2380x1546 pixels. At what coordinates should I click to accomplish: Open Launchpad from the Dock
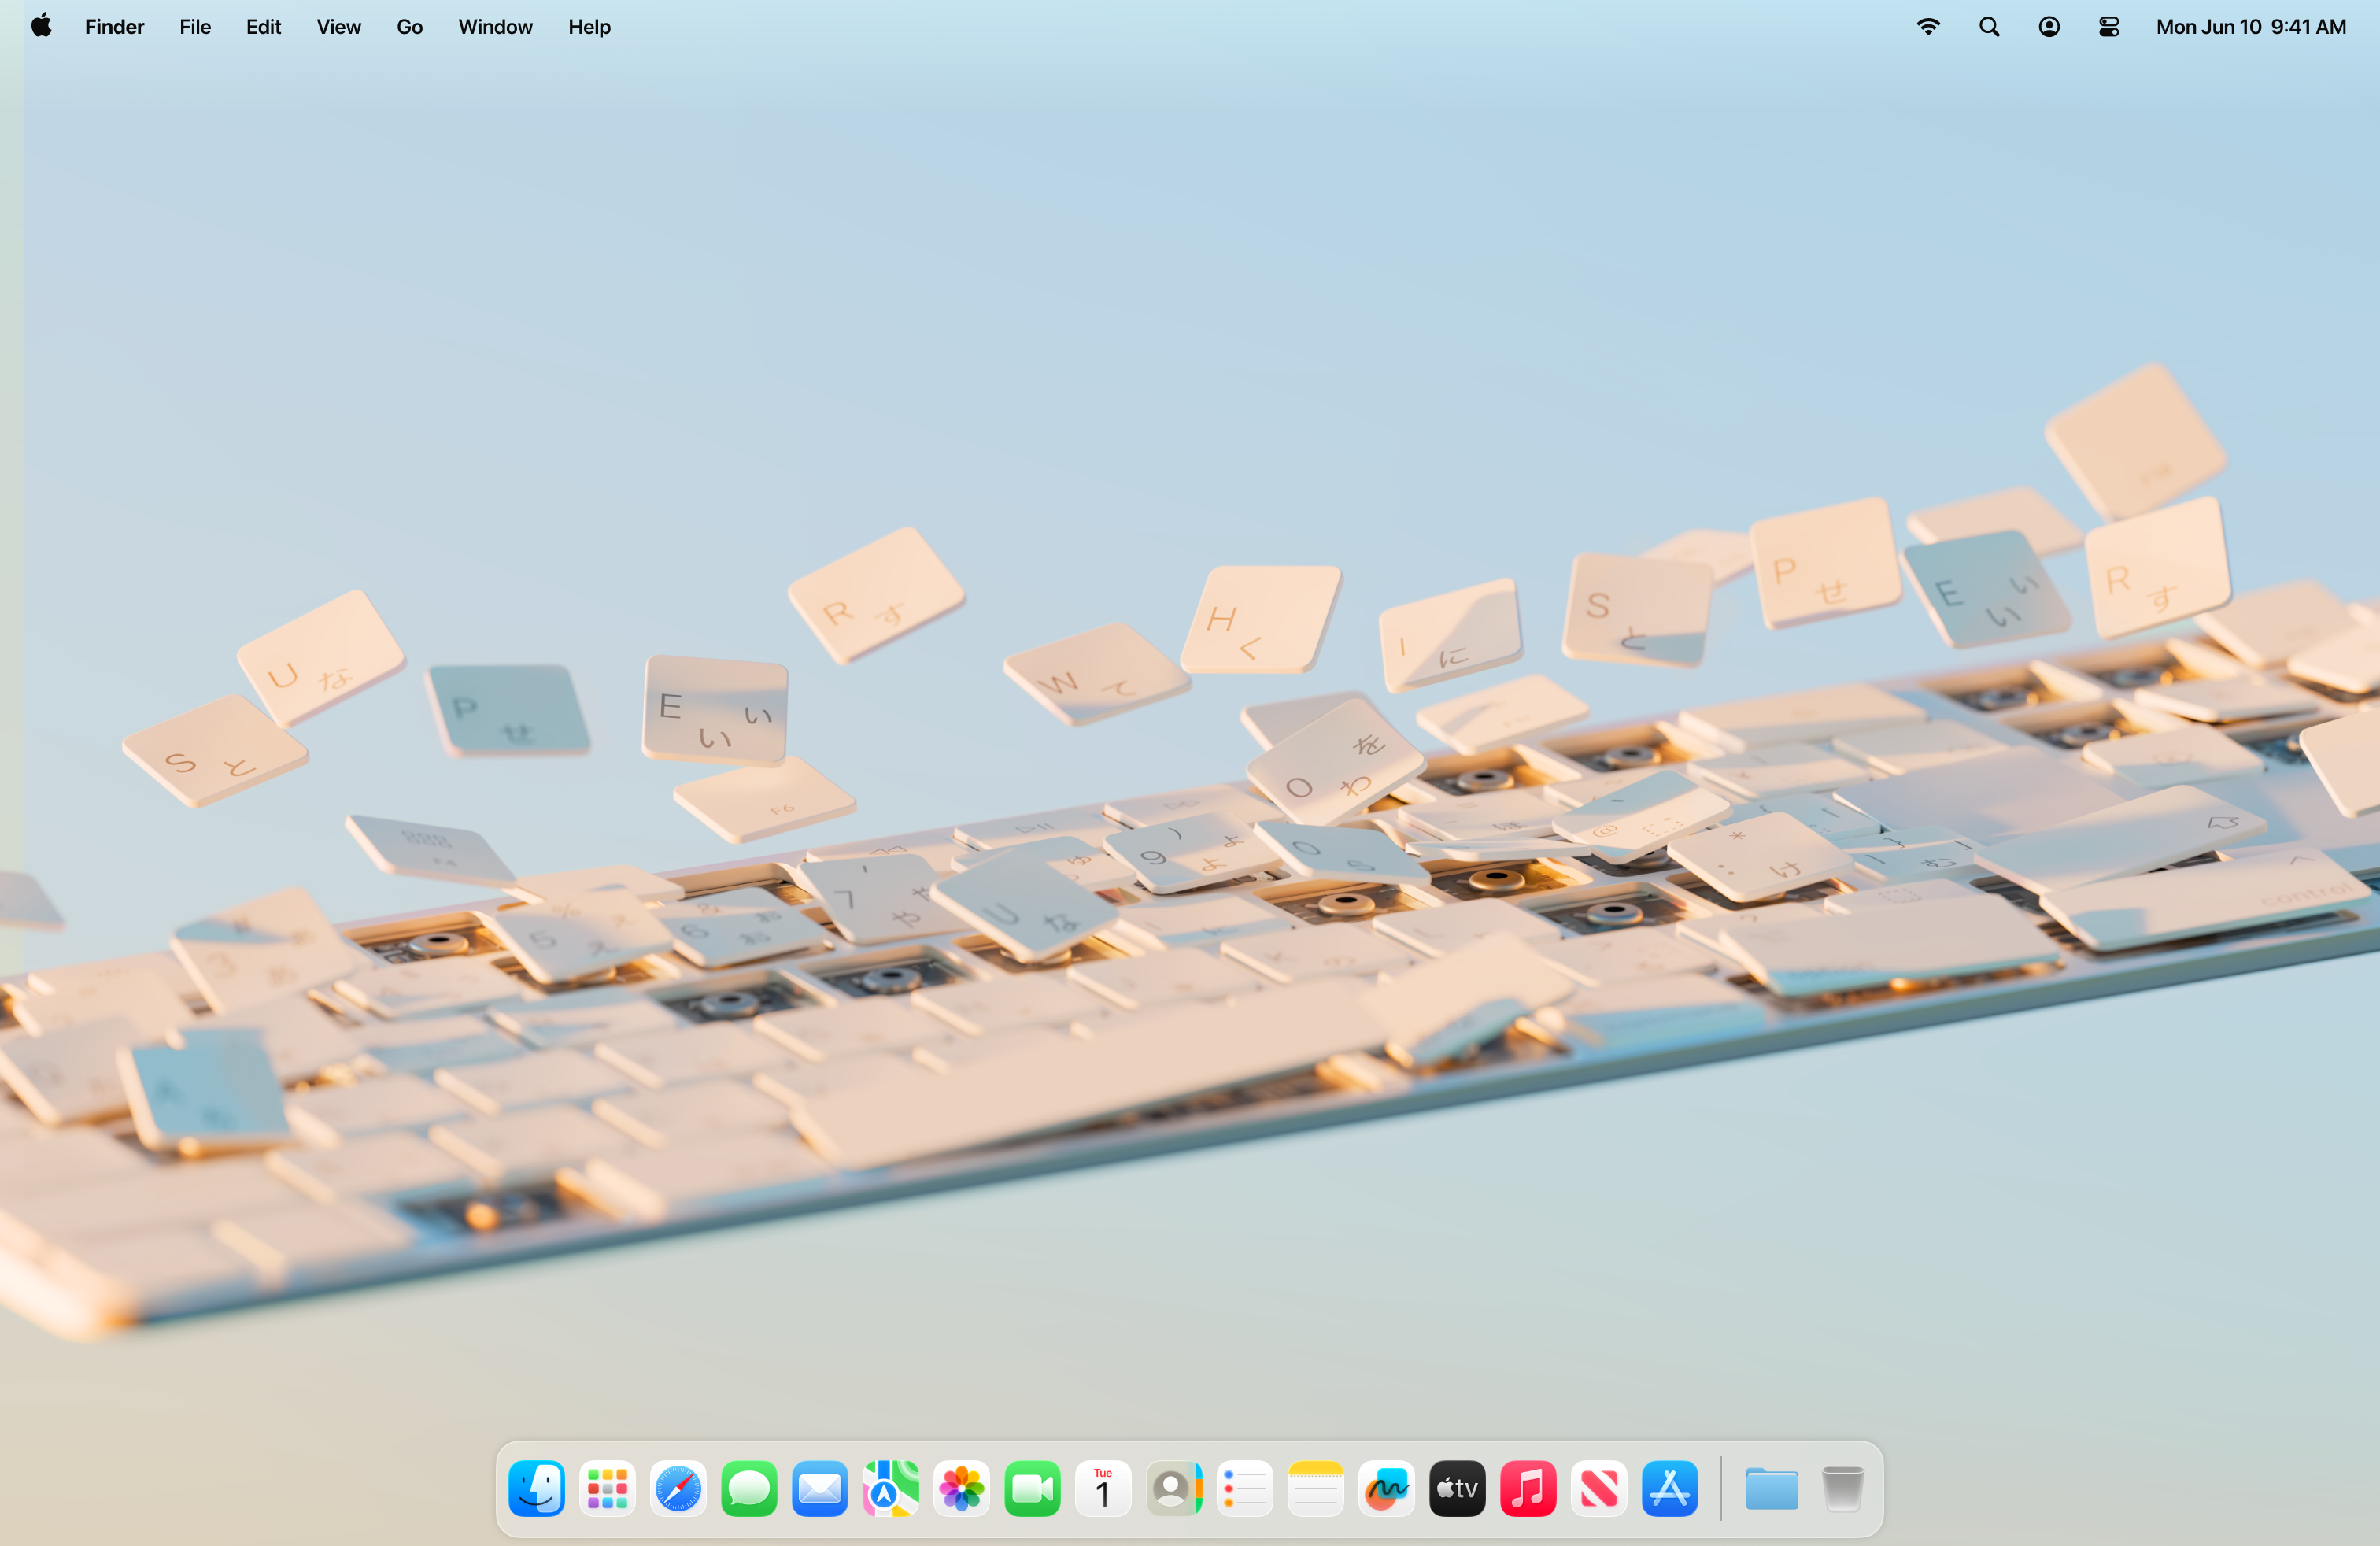tap(607, 1489)
